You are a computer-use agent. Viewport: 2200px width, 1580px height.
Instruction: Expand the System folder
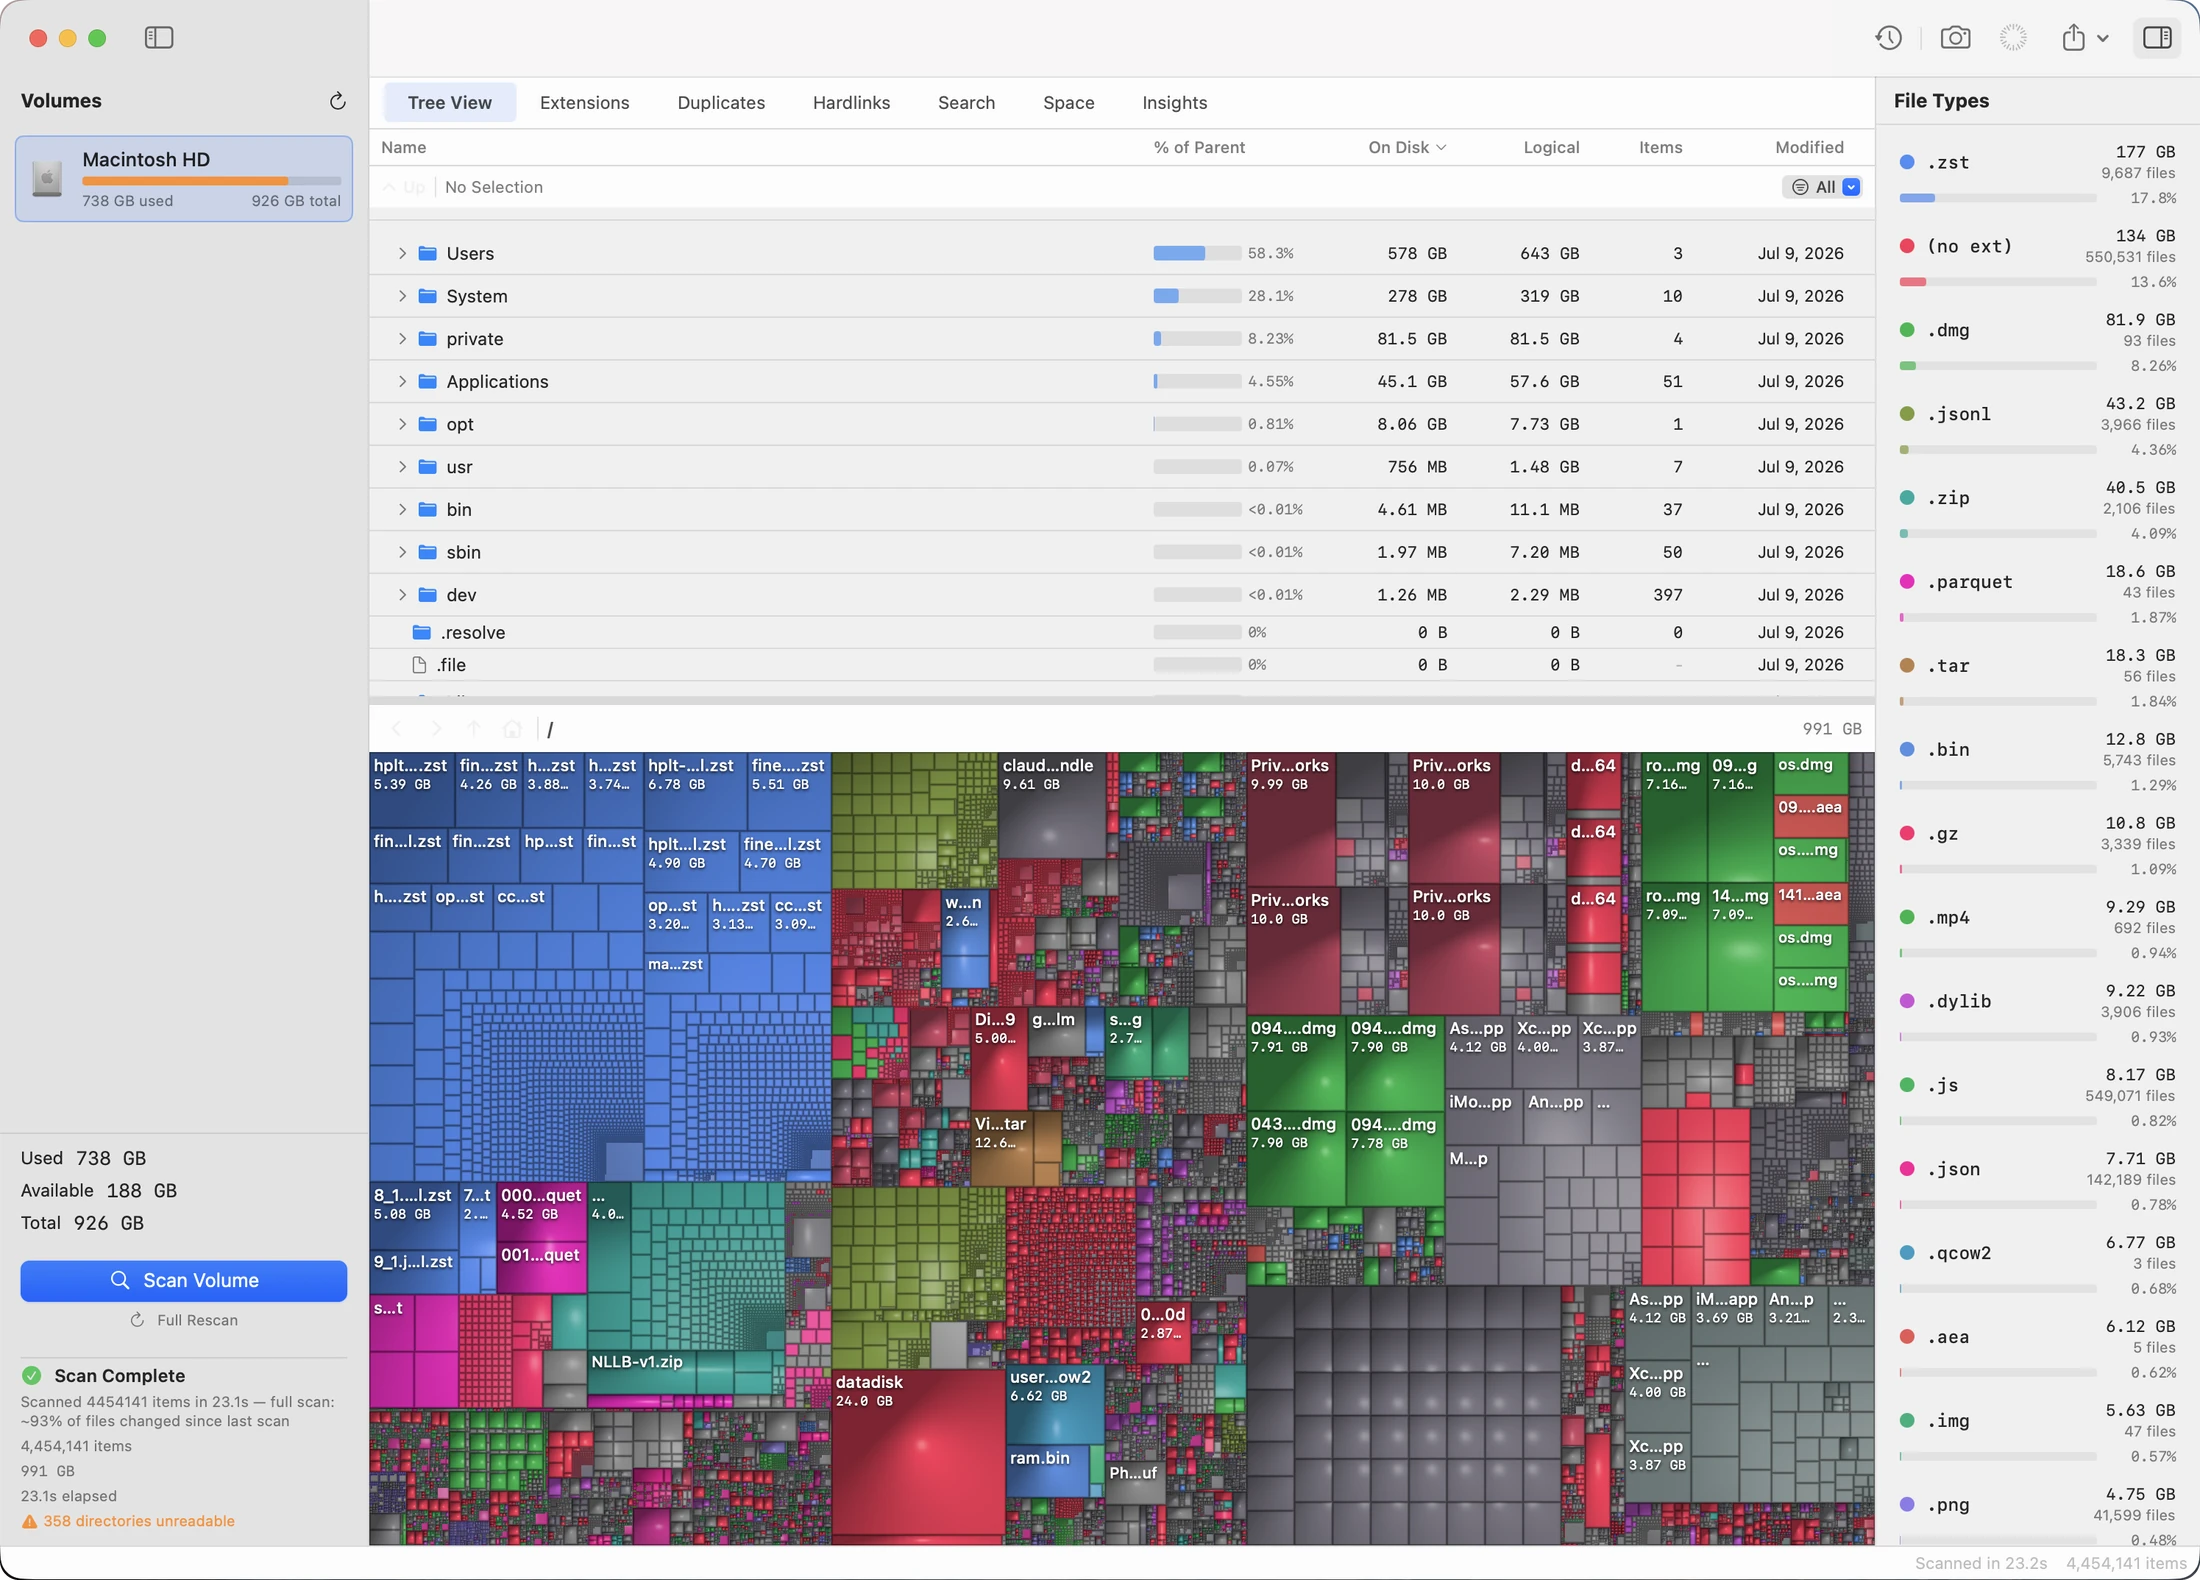tap(402, 296)
